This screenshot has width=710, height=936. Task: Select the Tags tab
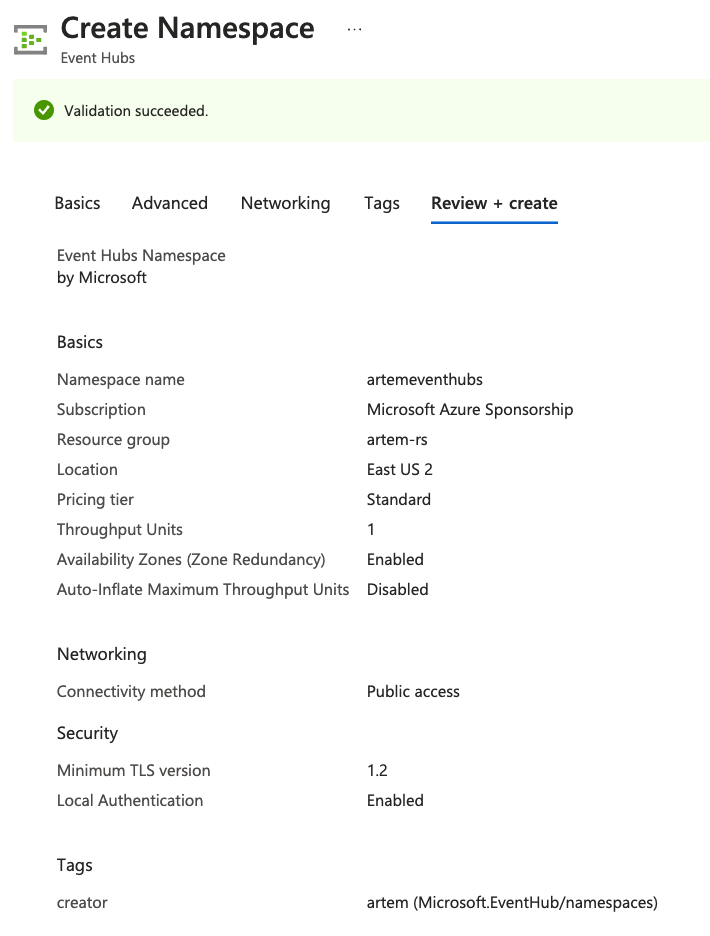(382, 203)
